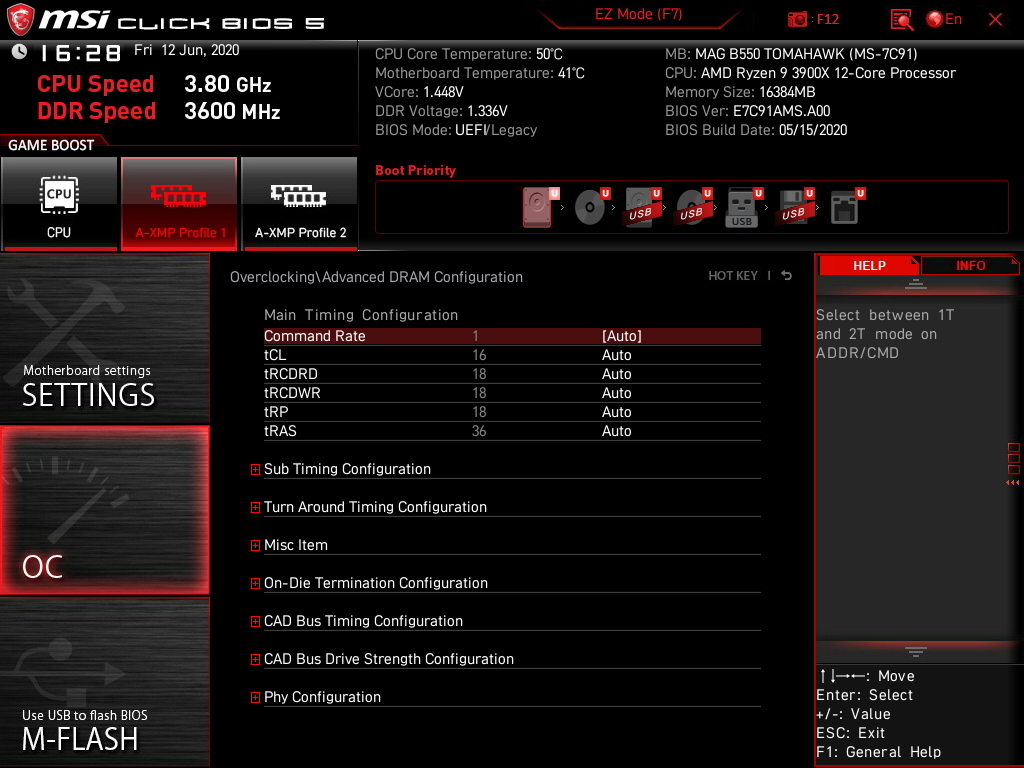The width and height of the screenshot is (1024, 768).
Task: Open the Command Rate [Auto] value
Action: [x=621, y=336]
